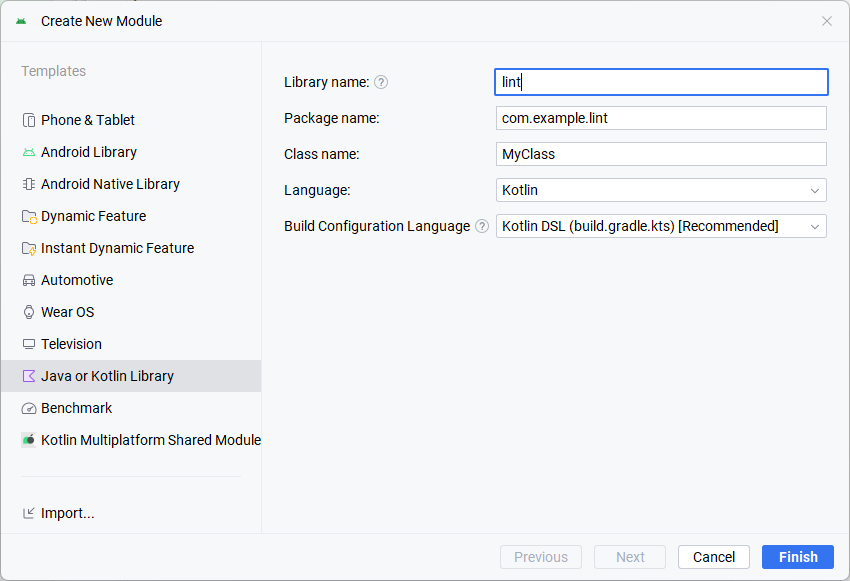850x581 pixels.
Task: Select Instant Dynamic Feature template
Action: pos(117,248)
